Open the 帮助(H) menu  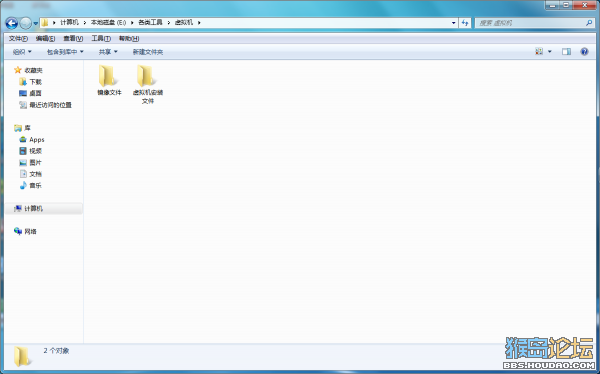pos(129,39)
